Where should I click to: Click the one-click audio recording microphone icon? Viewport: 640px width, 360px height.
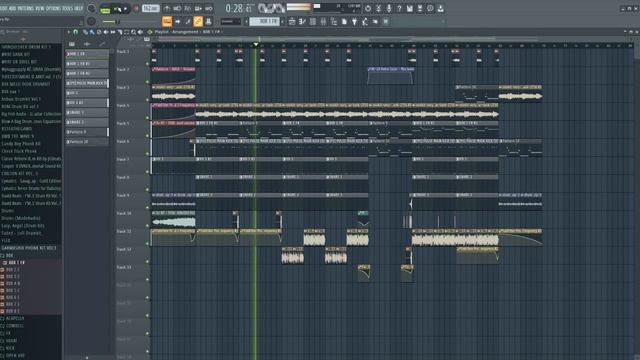point(389,9)
